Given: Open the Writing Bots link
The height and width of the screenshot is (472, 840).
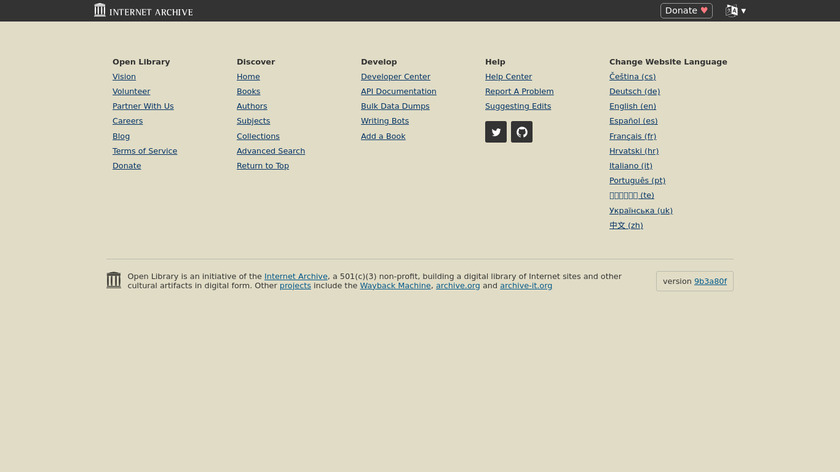Looking at the screenshot, I should 385,121.
